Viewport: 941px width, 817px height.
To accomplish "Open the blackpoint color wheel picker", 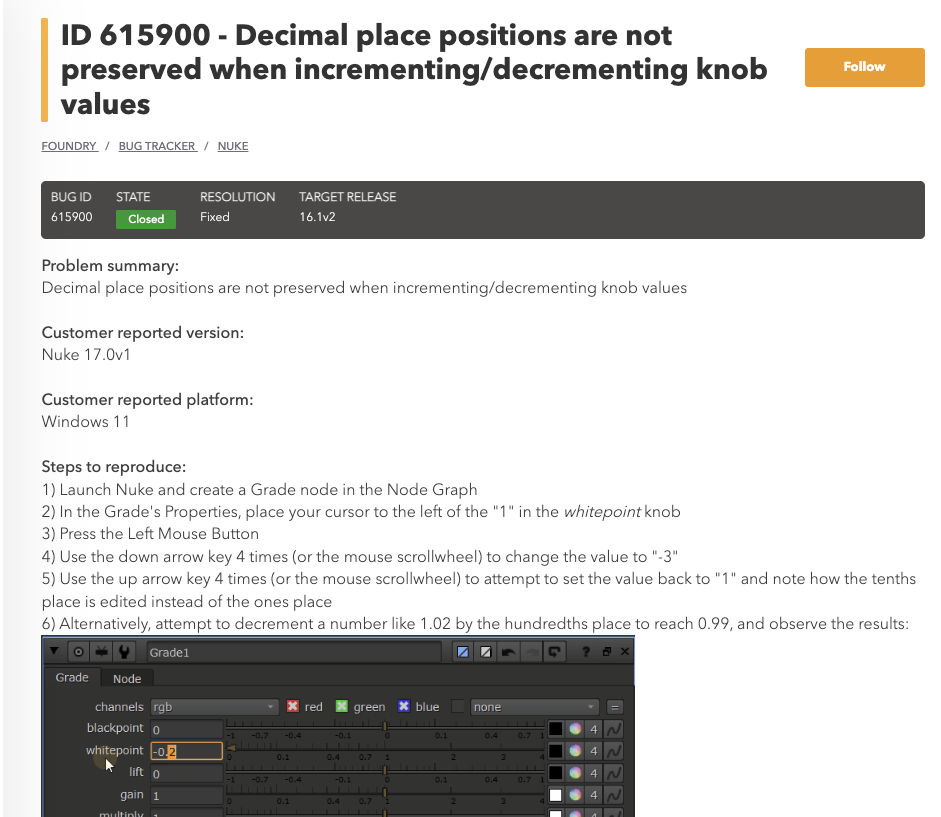I will [575, 729].
